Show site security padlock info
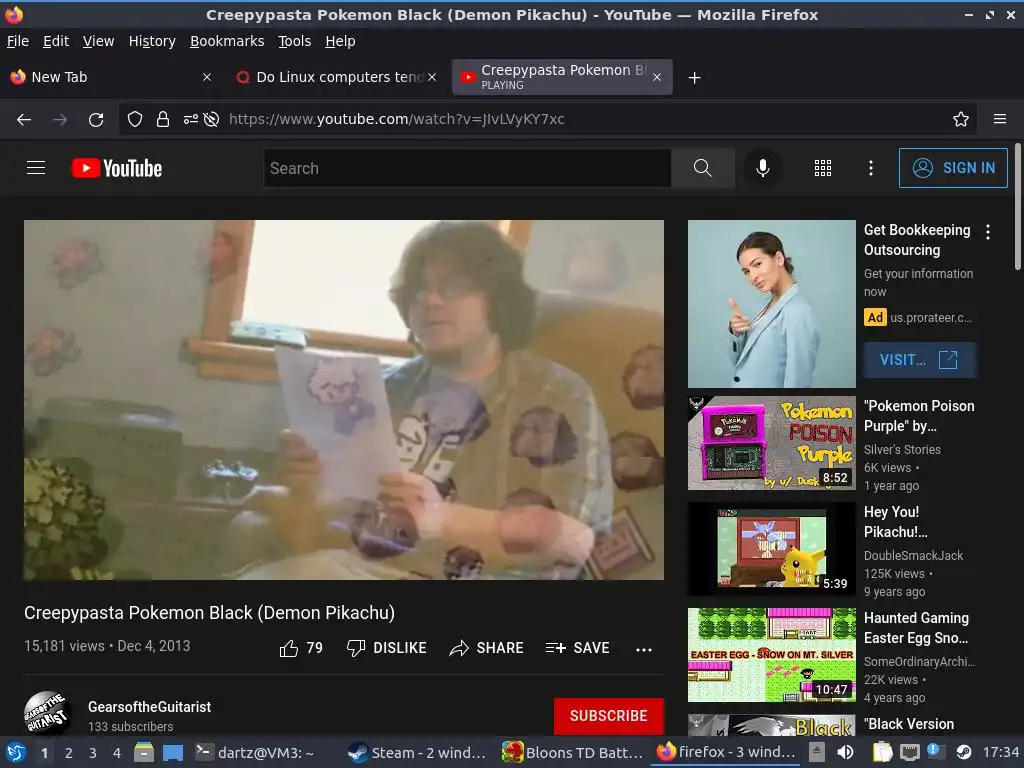 (163, 119)
